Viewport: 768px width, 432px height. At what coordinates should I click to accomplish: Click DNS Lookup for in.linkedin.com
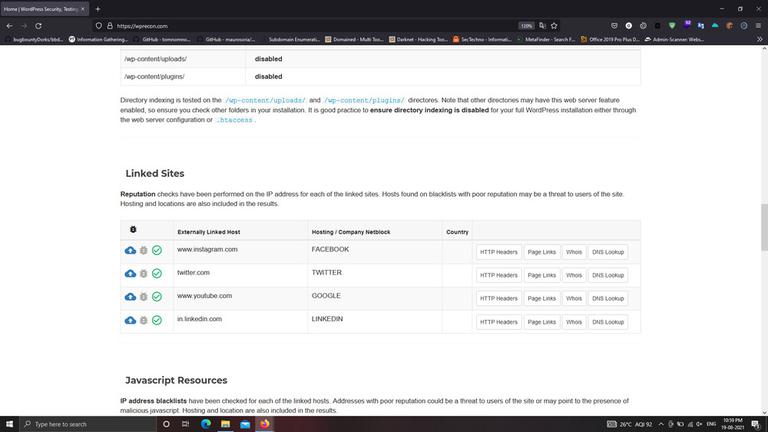pyautogui.click(x=608, y=322)
